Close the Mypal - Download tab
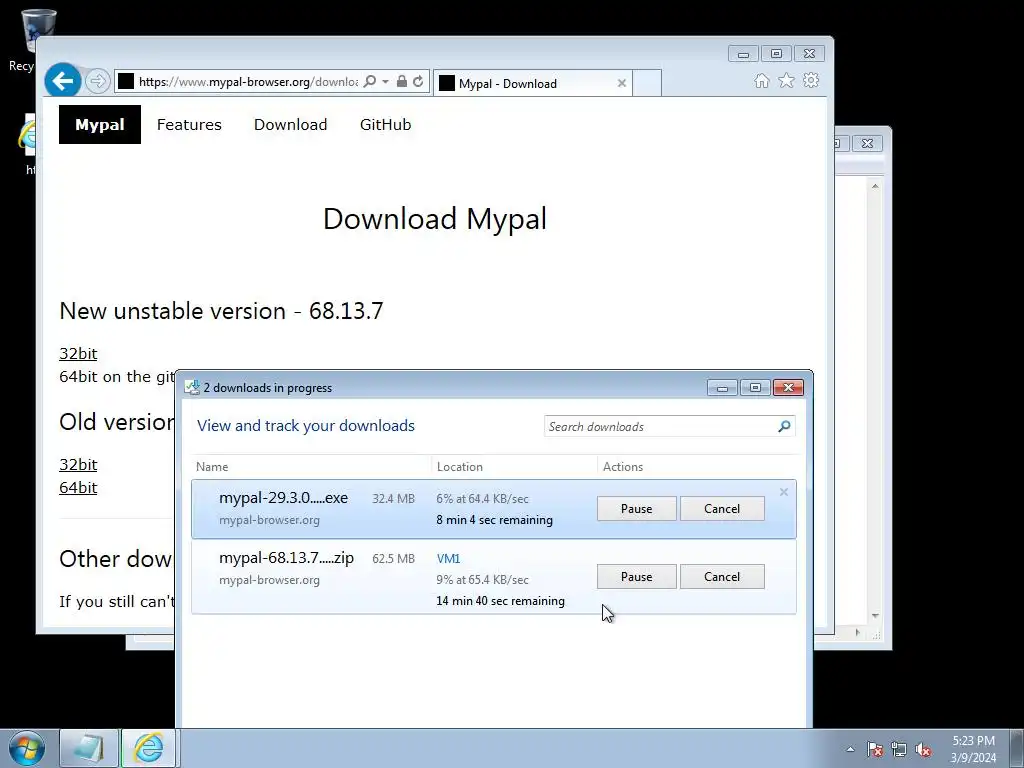The height and width of the screenshot is (768, 1024). (622, 83)
